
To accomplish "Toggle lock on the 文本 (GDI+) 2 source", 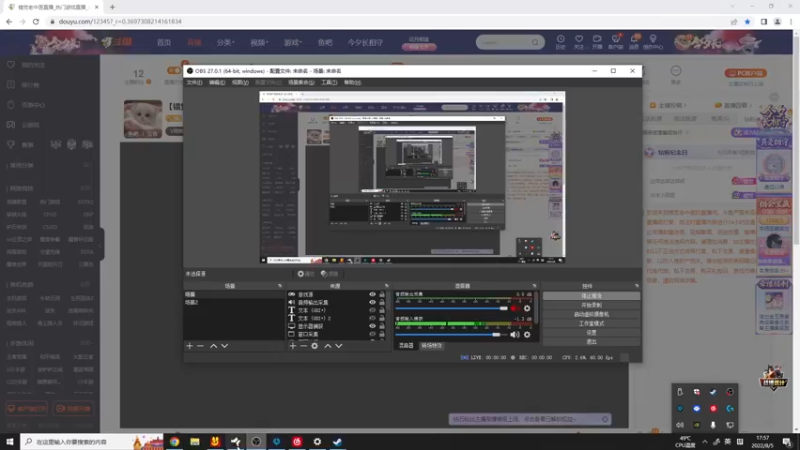I will [382, 318].
